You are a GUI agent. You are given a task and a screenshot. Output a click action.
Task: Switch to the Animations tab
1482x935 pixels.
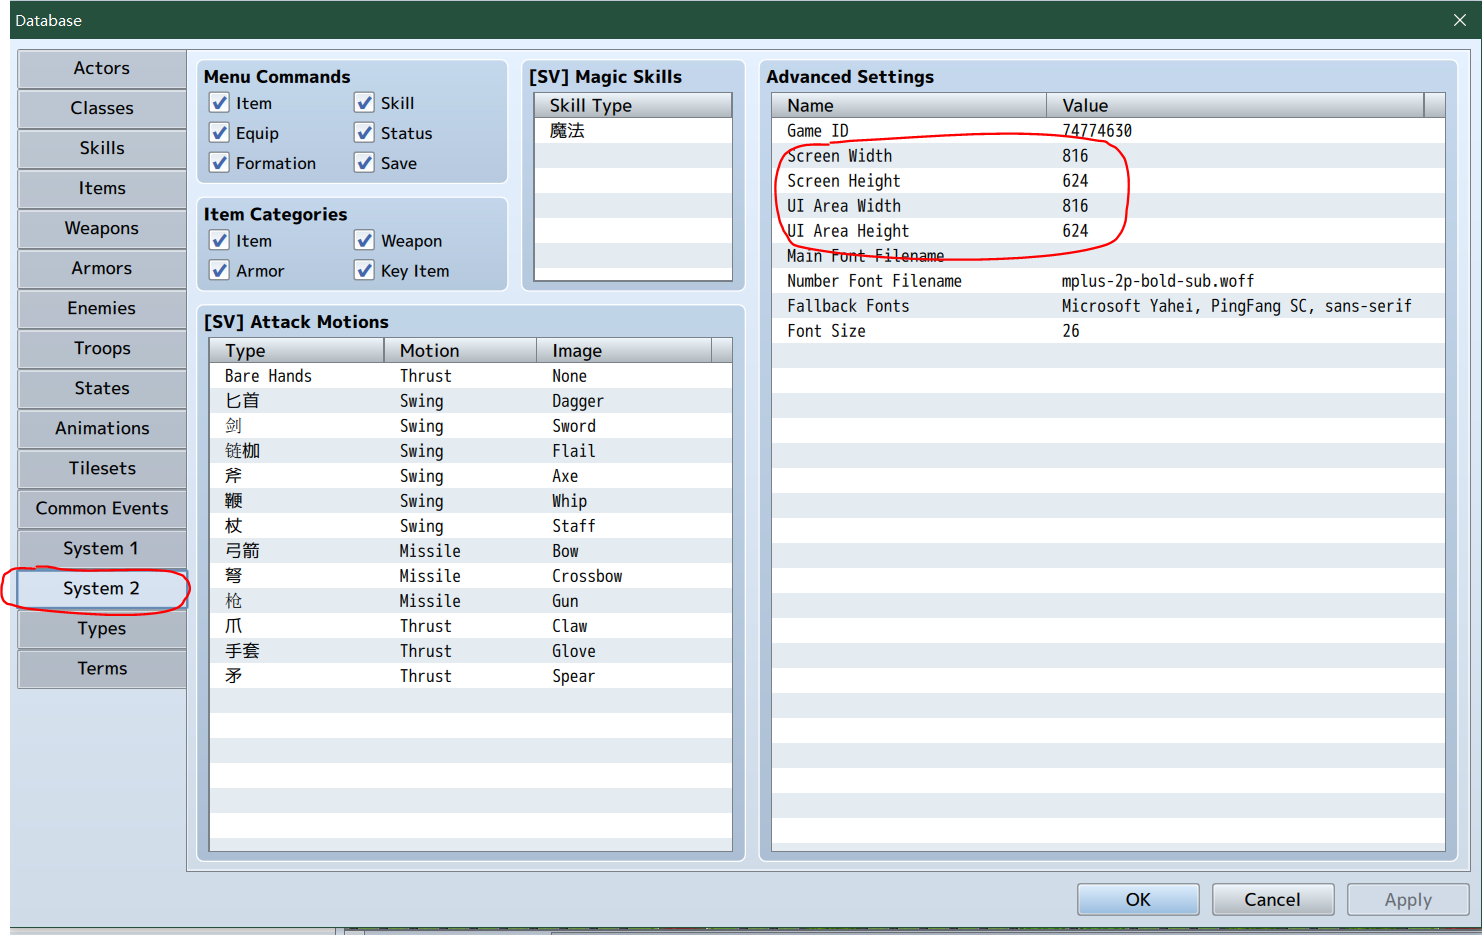102,428
